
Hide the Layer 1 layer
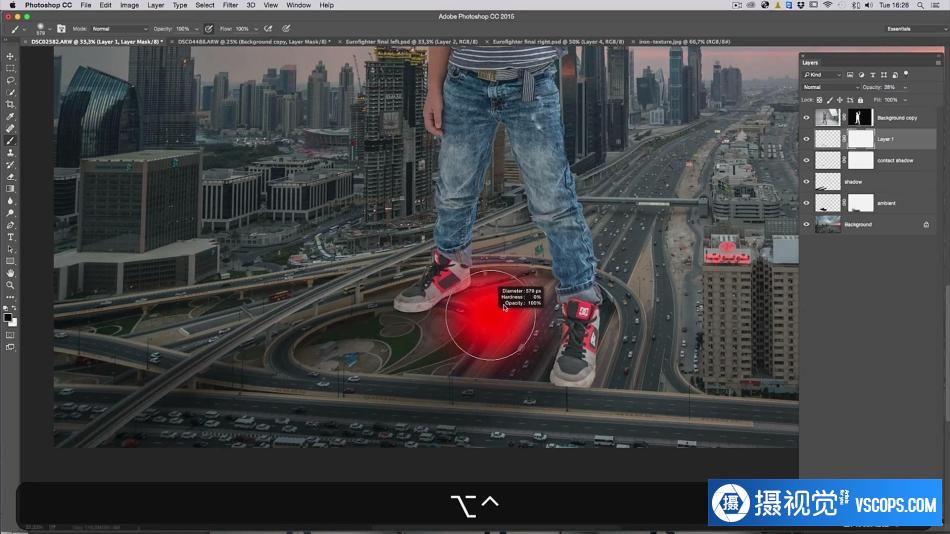(x=806, y=139)
